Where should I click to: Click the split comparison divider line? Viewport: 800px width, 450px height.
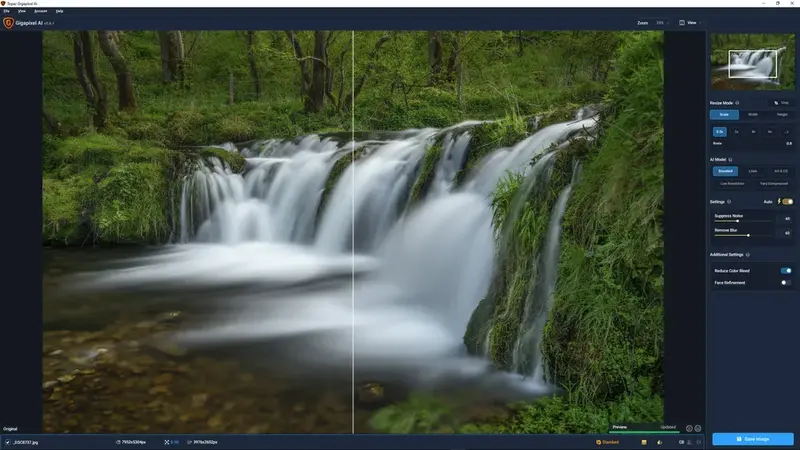353,232
